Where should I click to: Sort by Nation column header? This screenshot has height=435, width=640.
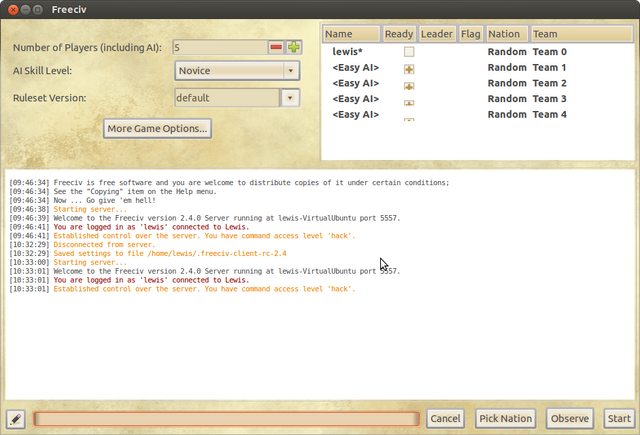(507, 34)
